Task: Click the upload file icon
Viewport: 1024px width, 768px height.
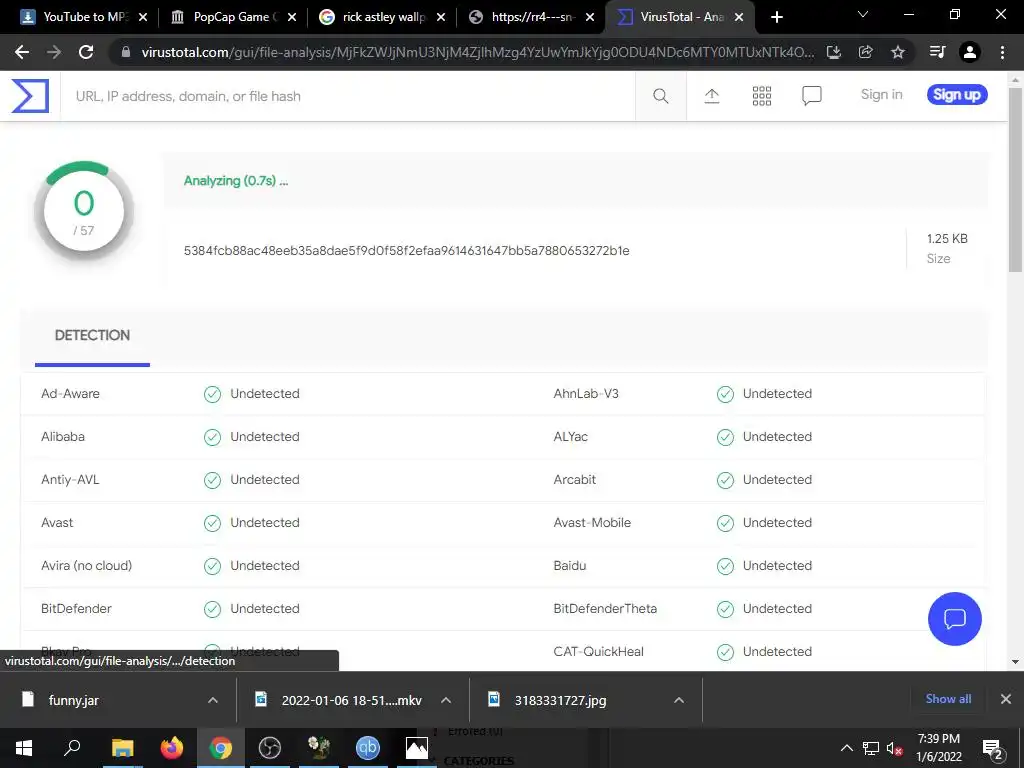Action: 712,96
